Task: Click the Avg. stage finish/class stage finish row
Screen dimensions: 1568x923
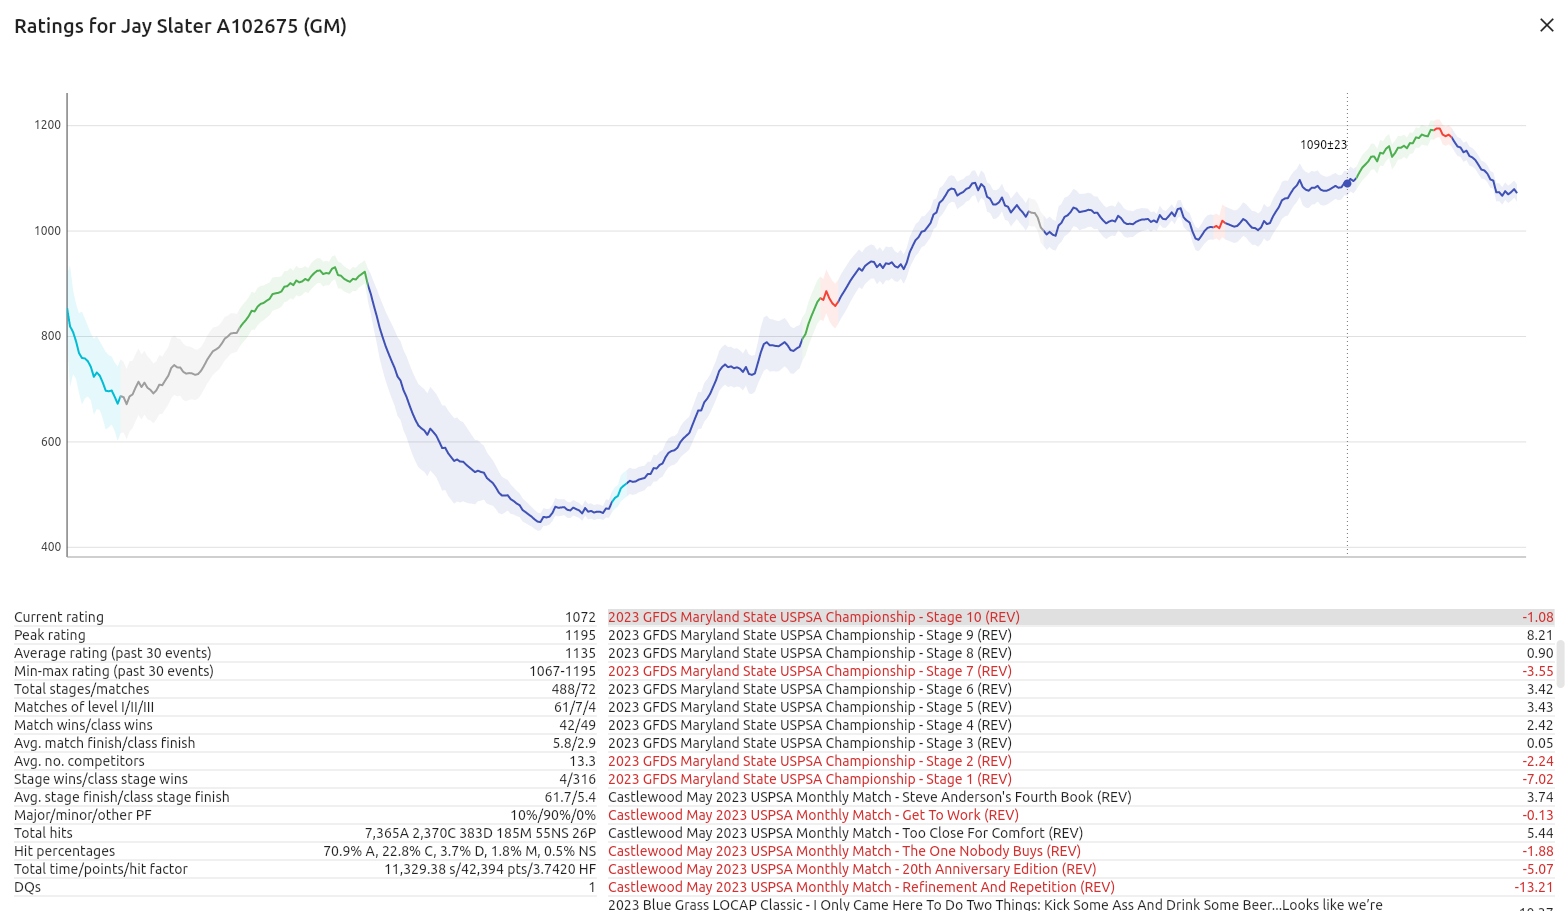Action: pyautogui.click(x=305, y=797)
